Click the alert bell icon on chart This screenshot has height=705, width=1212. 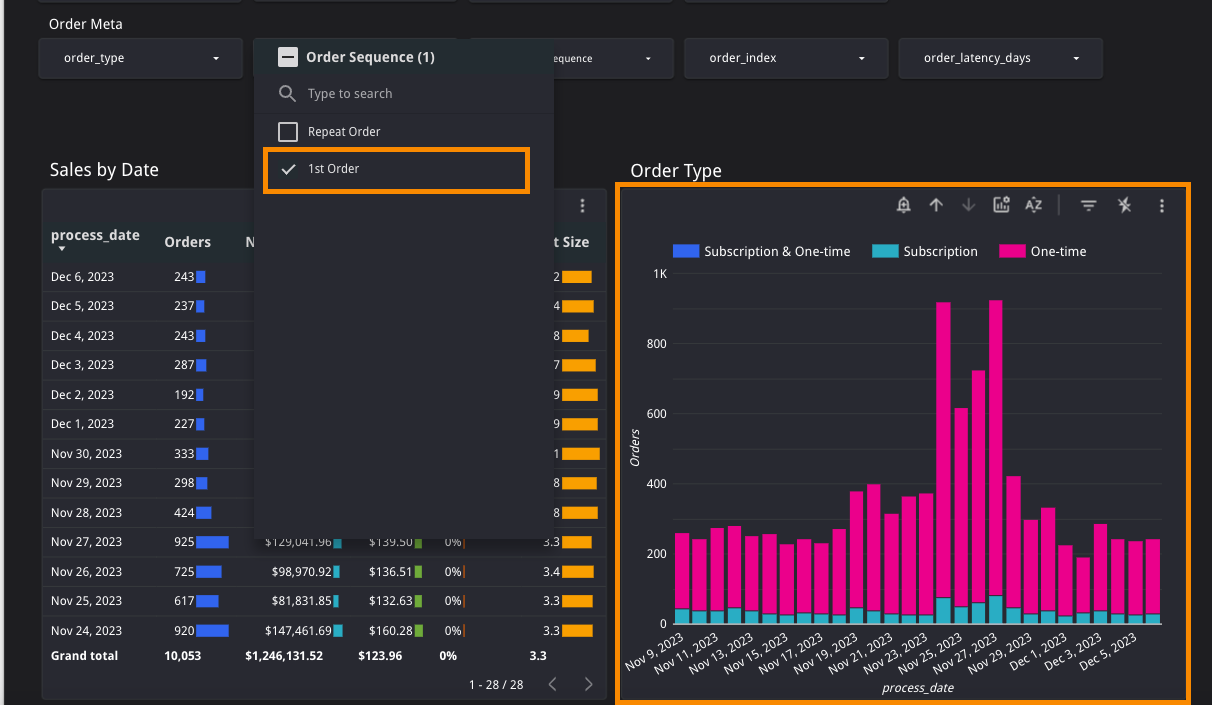point(904,205)
